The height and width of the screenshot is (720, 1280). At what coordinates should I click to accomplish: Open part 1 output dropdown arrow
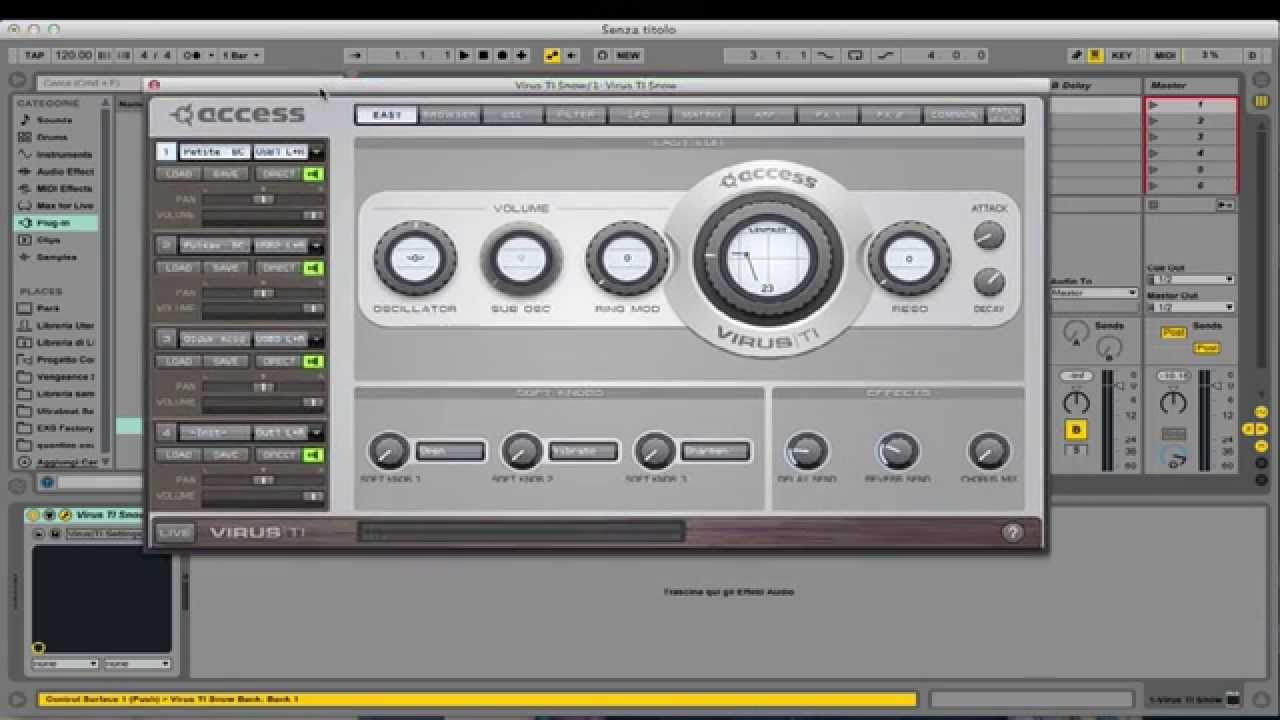click(316, 152)
